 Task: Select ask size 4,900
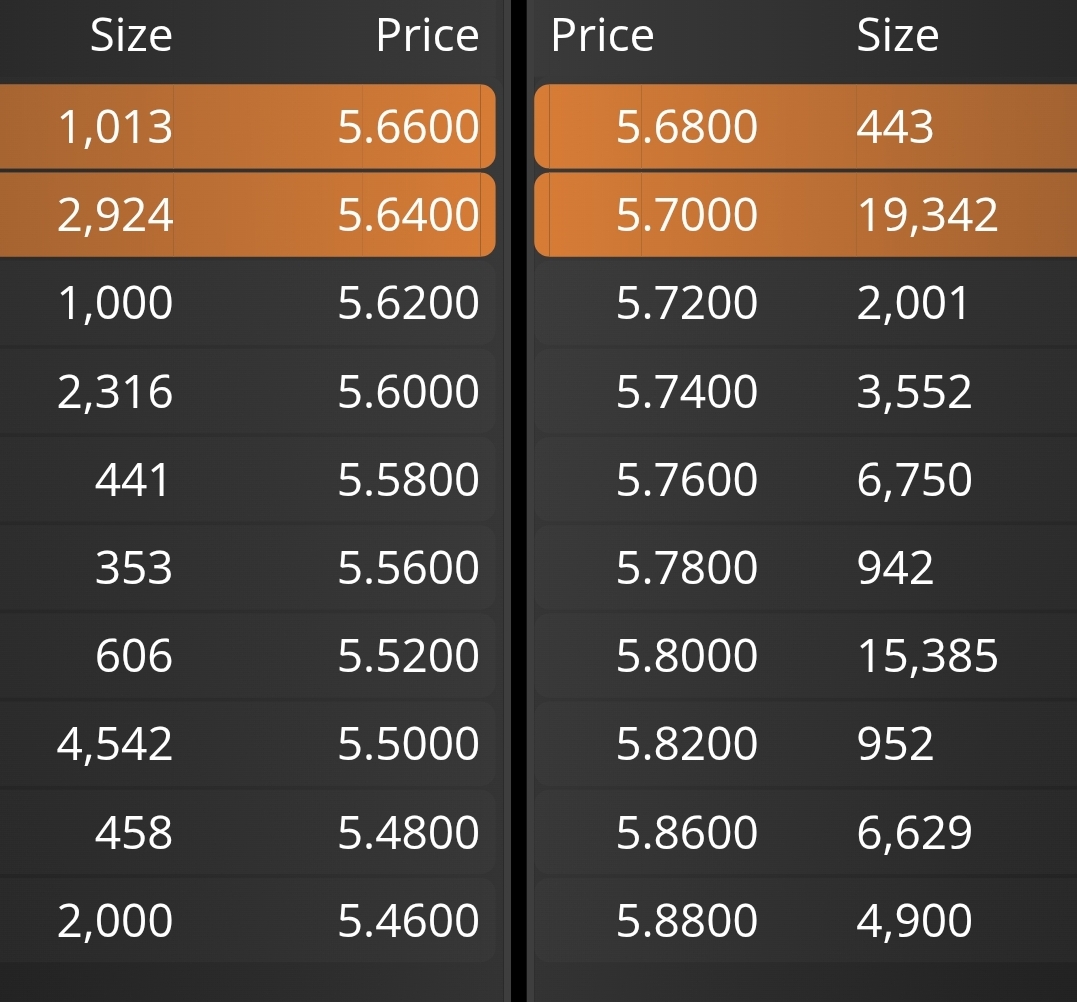[914, 920]
